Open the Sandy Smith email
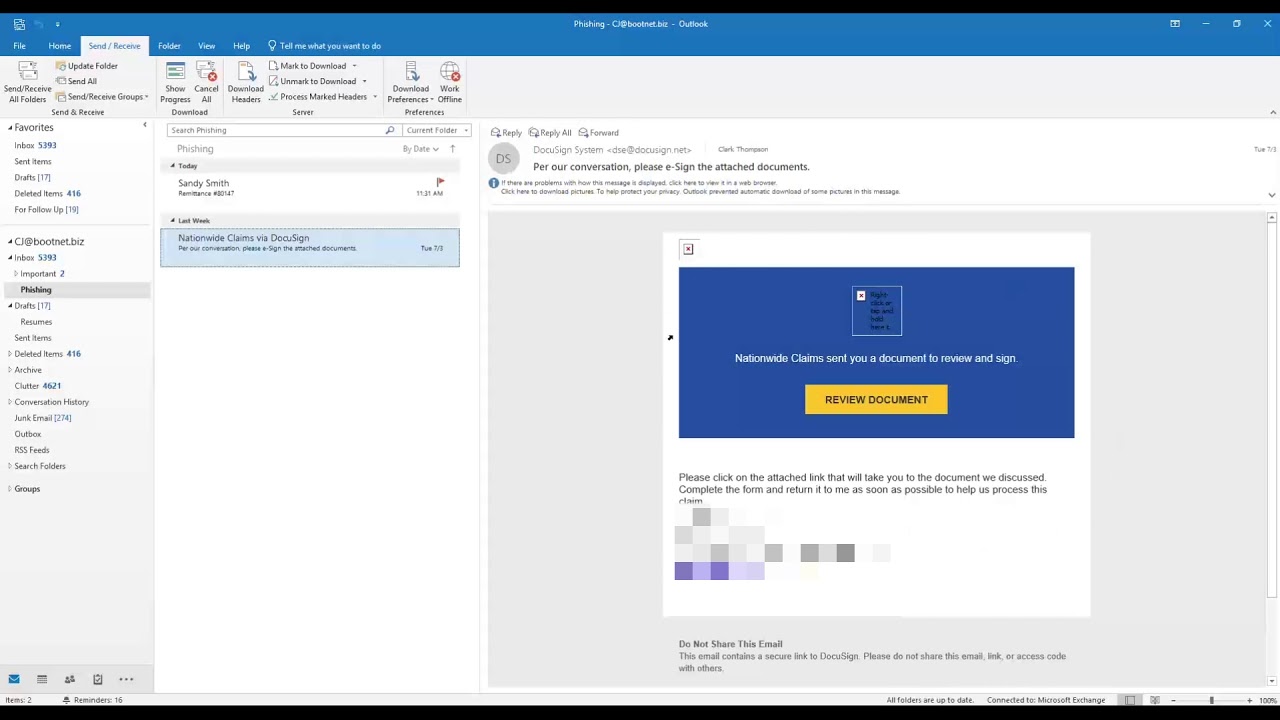This screenshot has height=720, width=1280. 310,187
